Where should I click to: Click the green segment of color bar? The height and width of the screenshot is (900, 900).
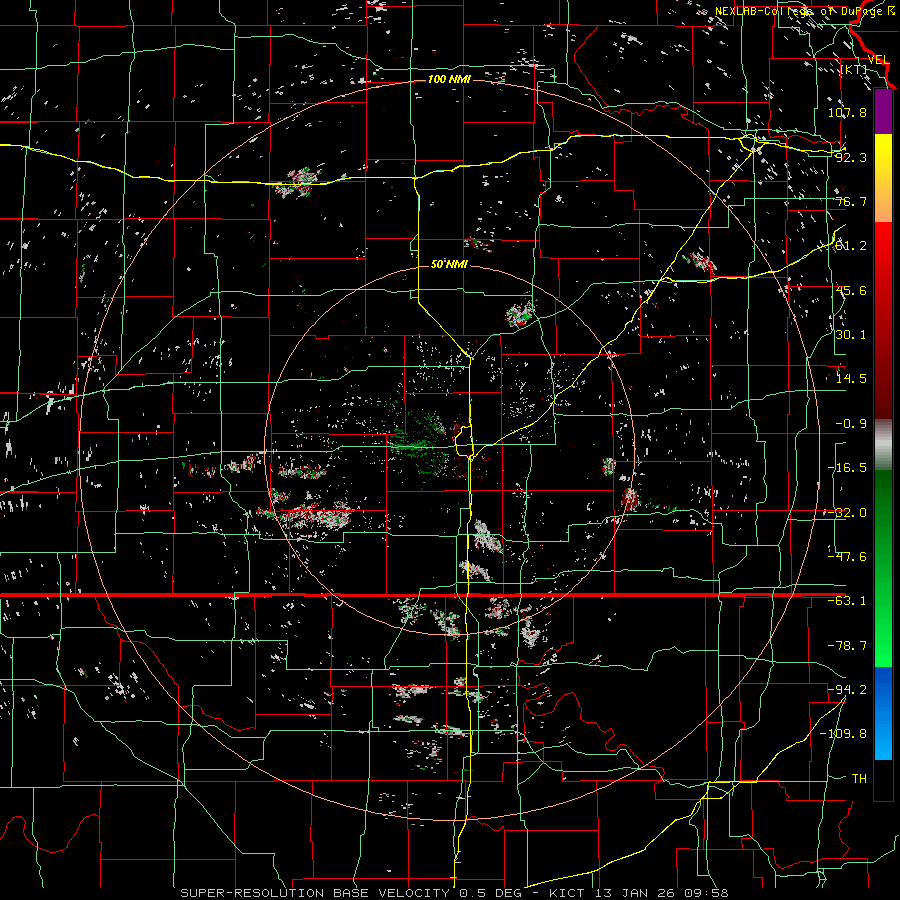tap(883, 568)
